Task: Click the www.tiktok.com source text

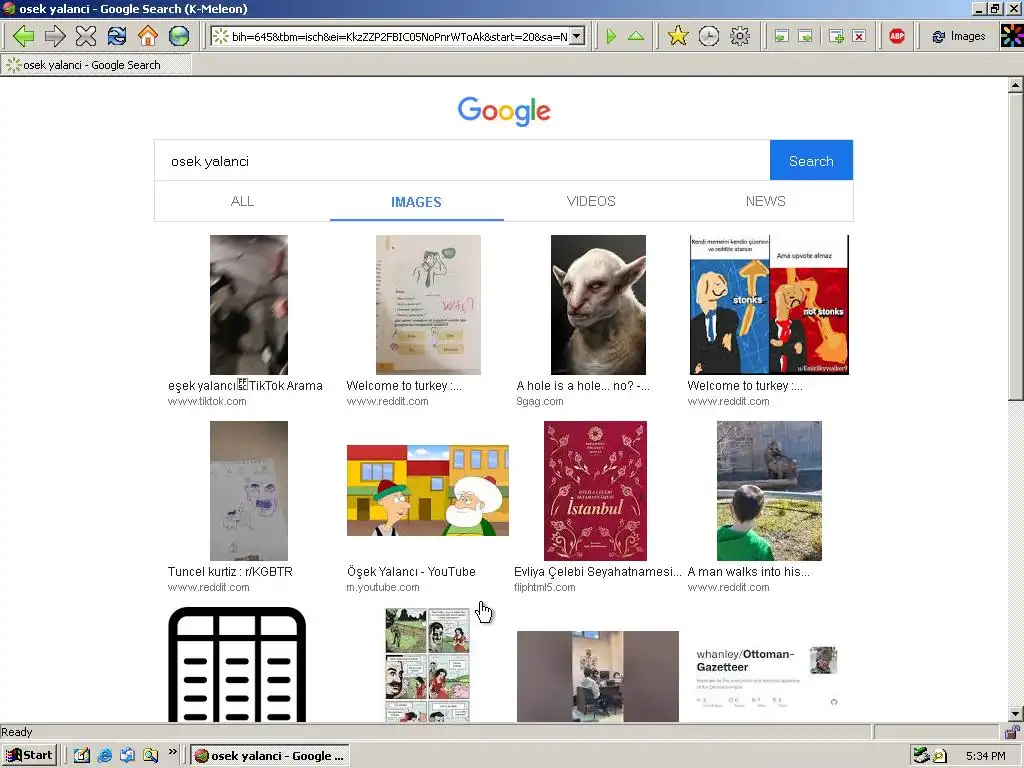Action: click(207, 401)
